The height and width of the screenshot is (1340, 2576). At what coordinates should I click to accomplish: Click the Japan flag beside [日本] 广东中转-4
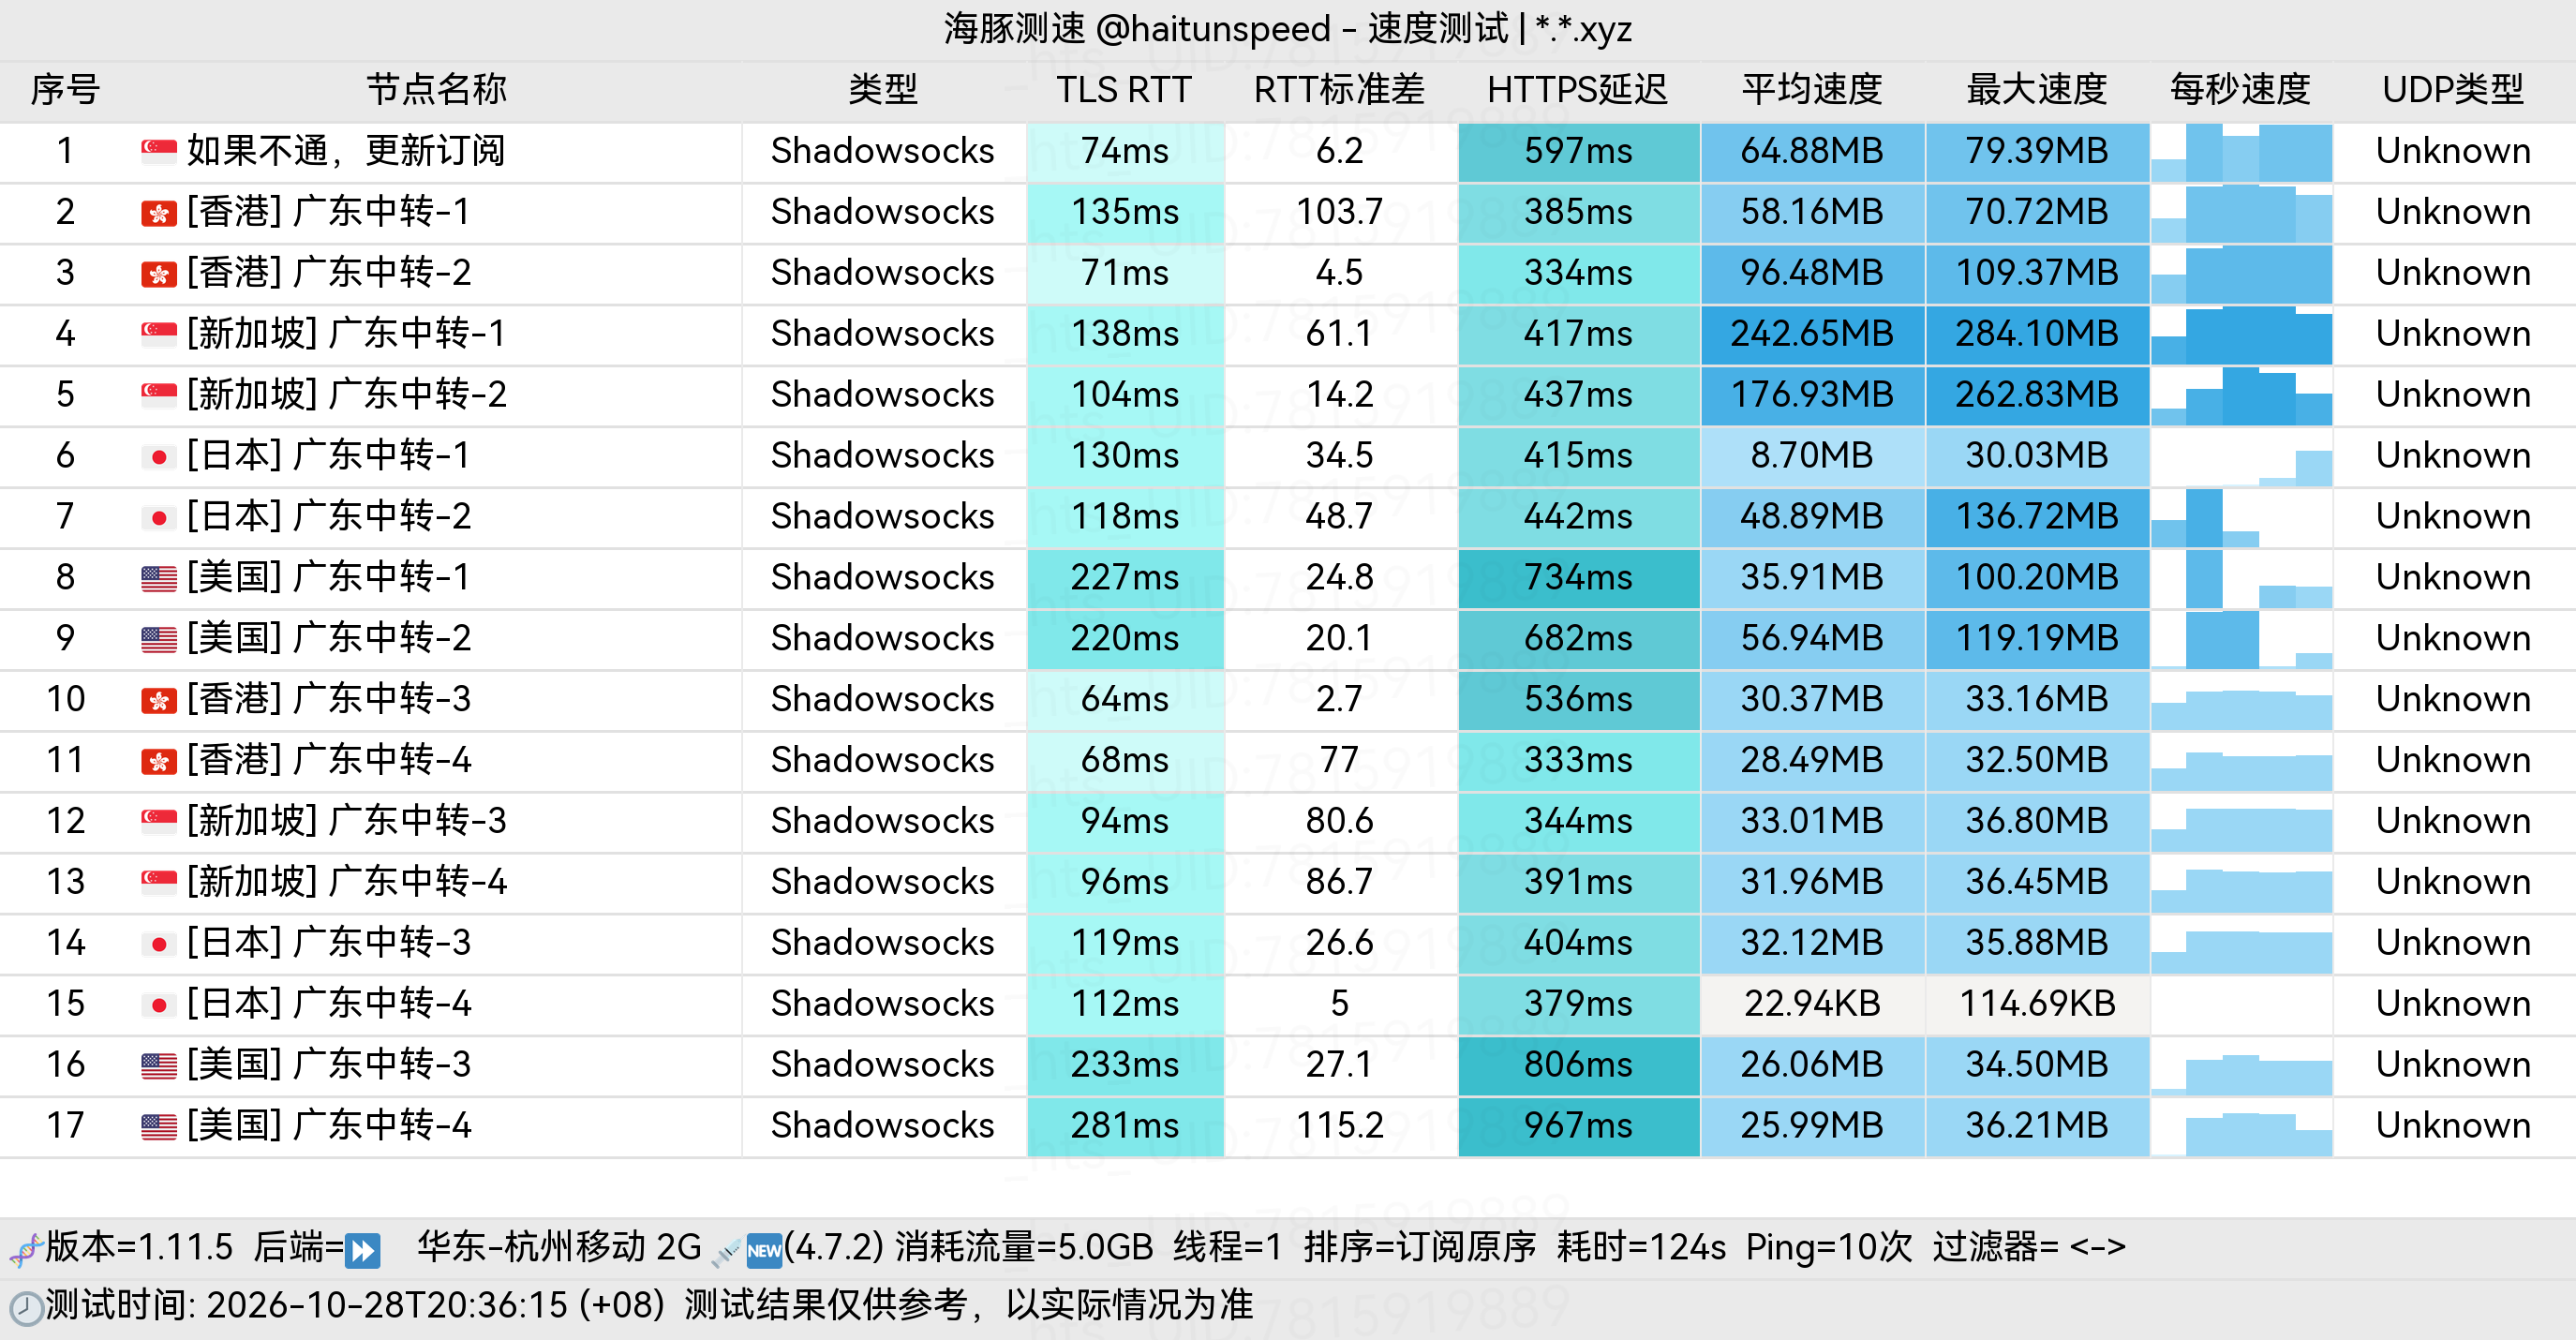click(159, 1004)
